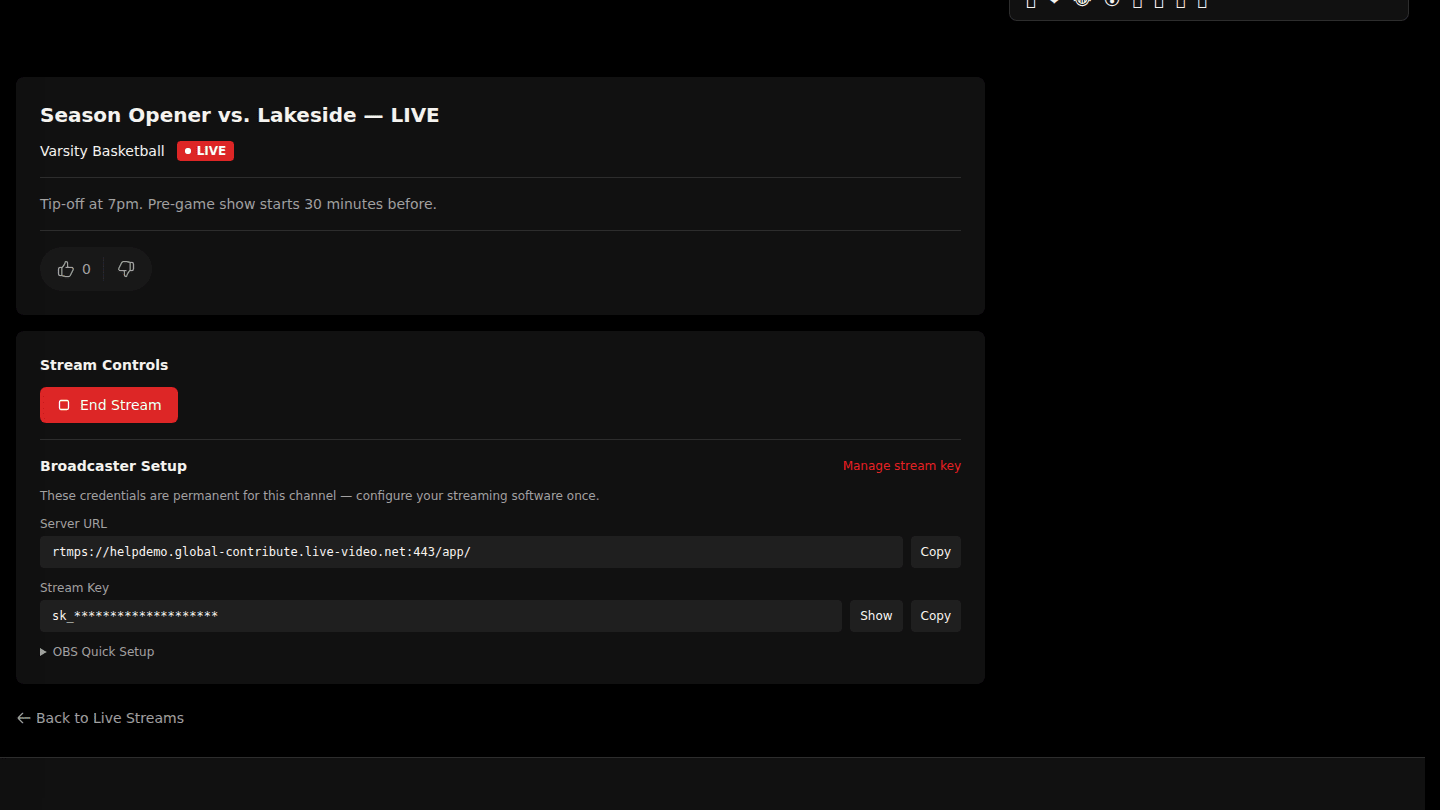Image resolution: width=1440 pixels, height=810 pixels.
Task: Click the like count number 0
Action: click(x=86, y=269)
